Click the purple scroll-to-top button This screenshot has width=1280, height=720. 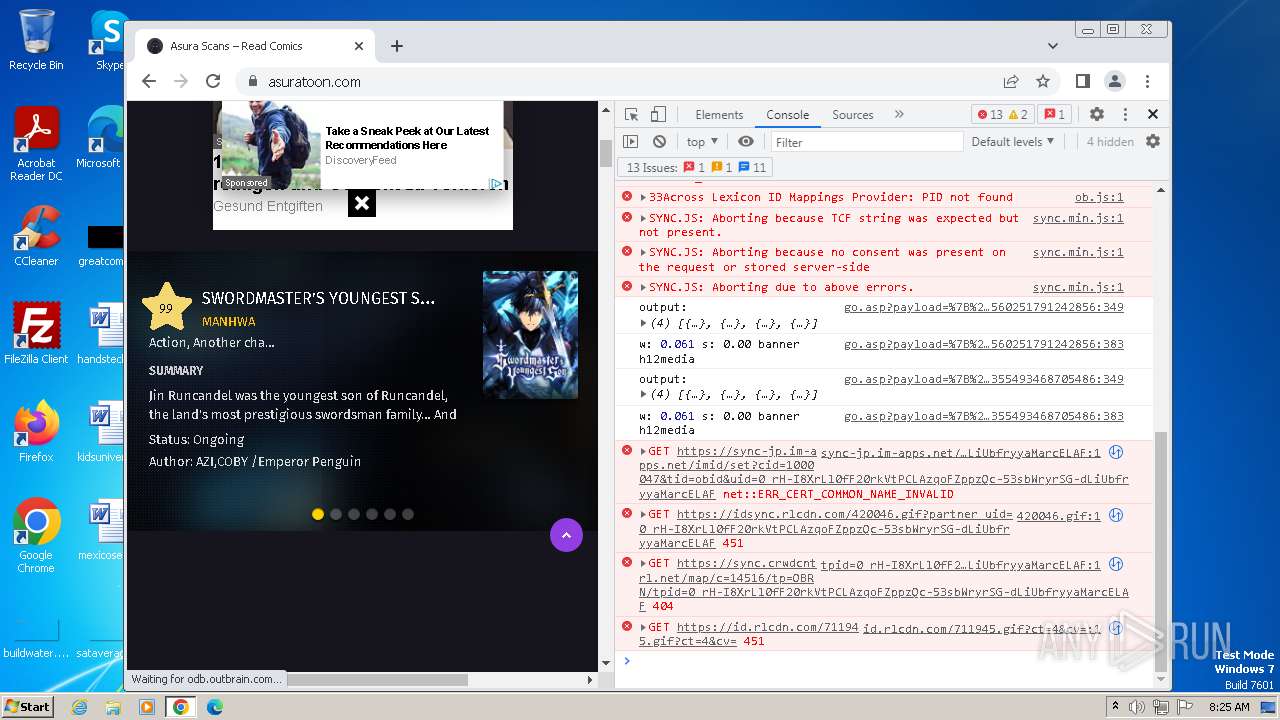point(566,535)
